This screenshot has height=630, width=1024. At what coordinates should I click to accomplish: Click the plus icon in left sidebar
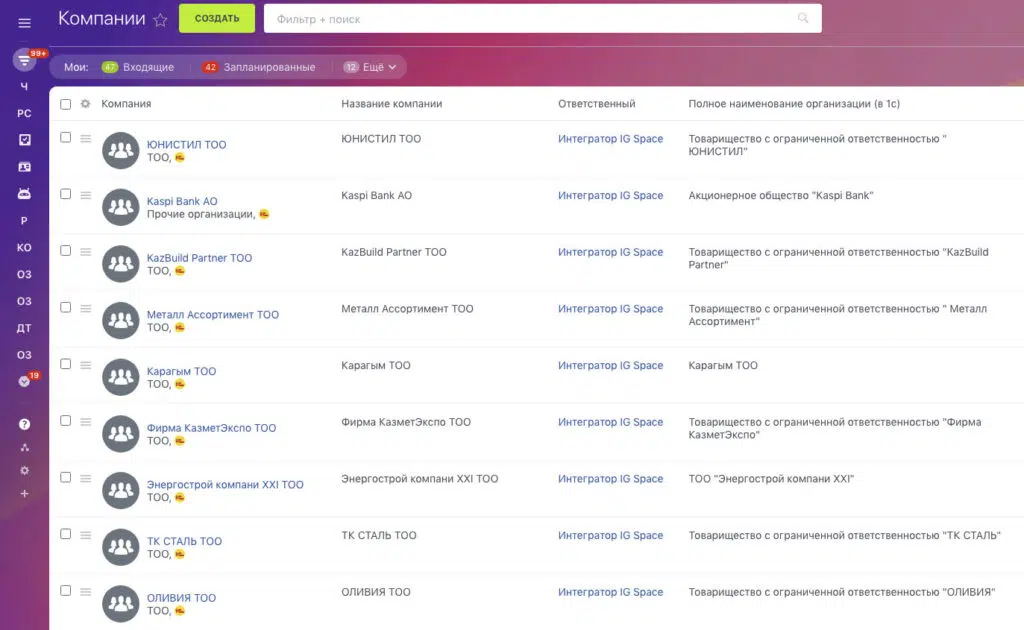point(24,493)
